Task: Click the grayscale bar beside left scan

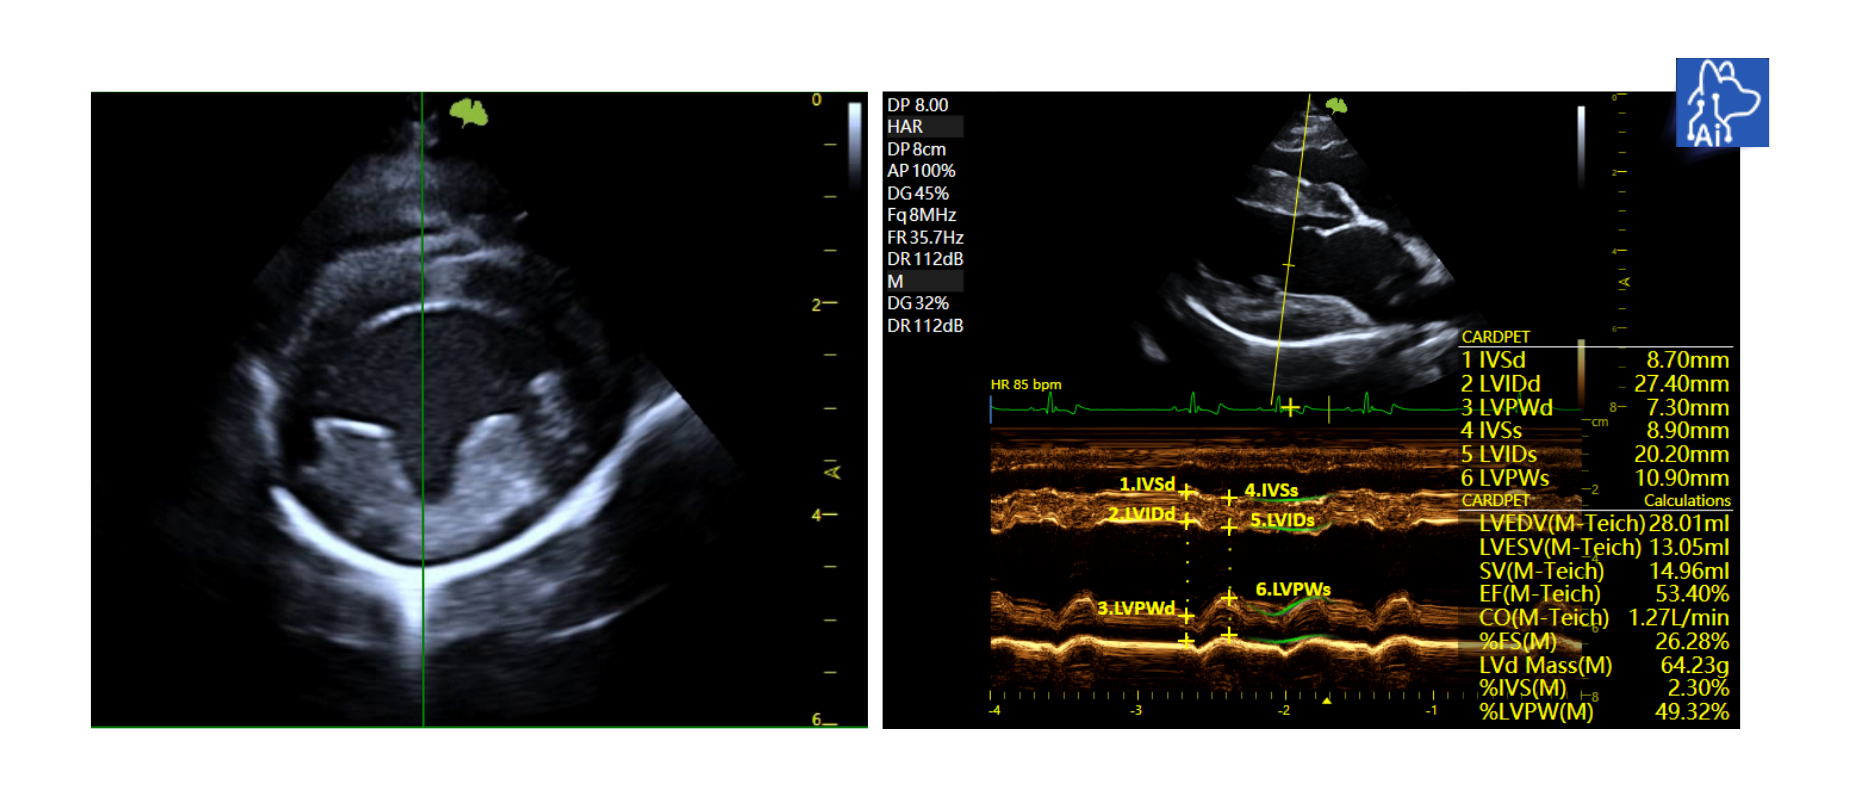Action: point(854,145)
